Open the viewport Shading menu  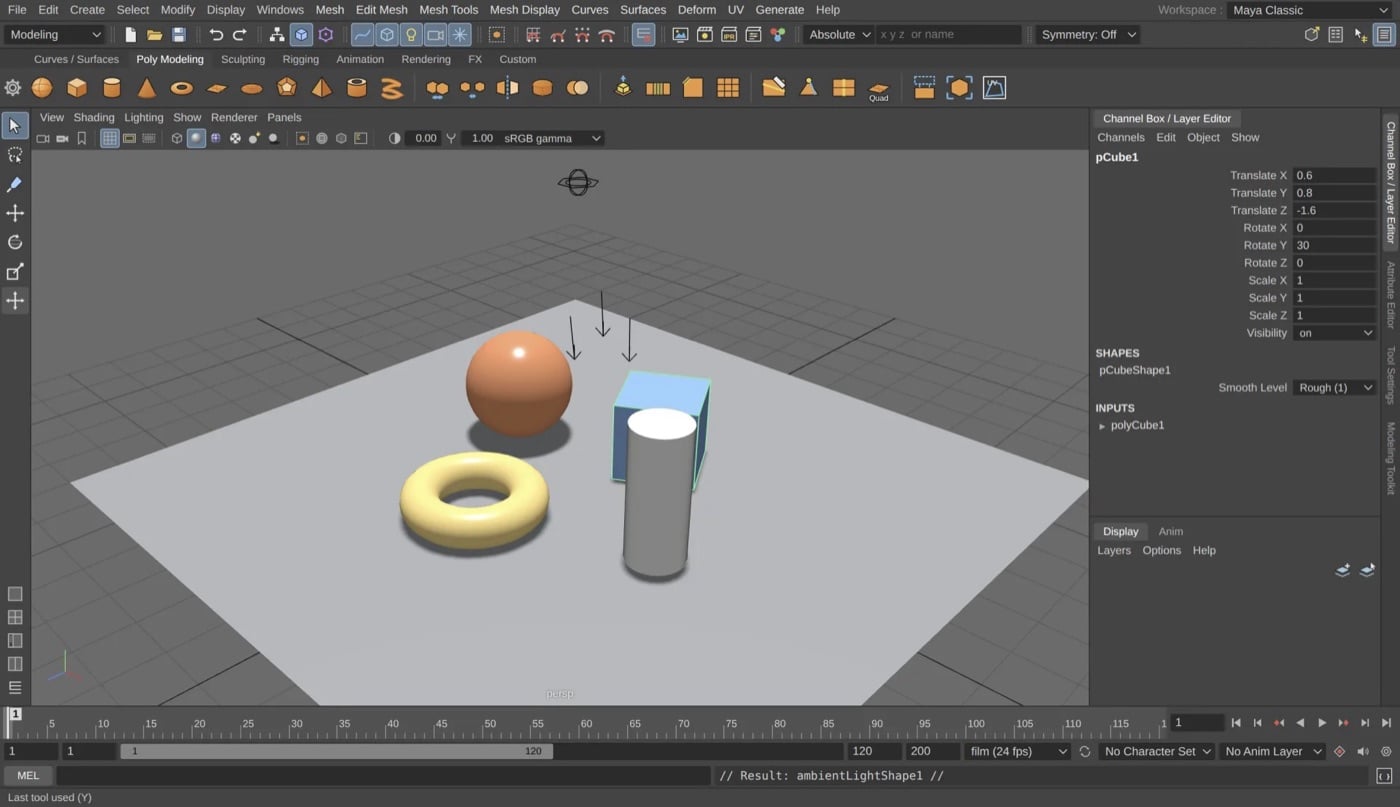(x=94, y=117)
